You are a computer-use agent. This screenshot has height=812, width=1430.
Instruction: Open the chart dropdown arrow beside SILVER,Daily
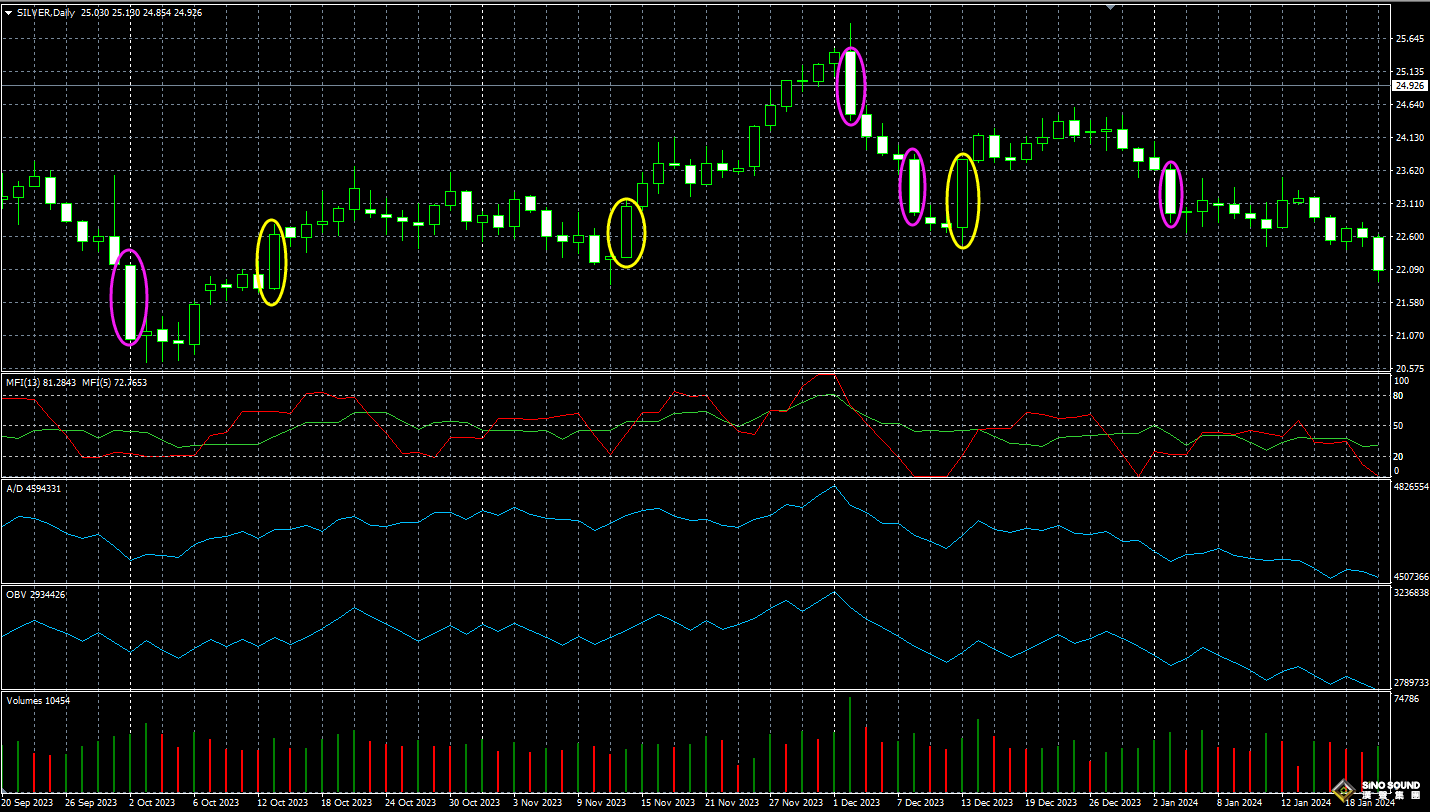click(9, 13)
